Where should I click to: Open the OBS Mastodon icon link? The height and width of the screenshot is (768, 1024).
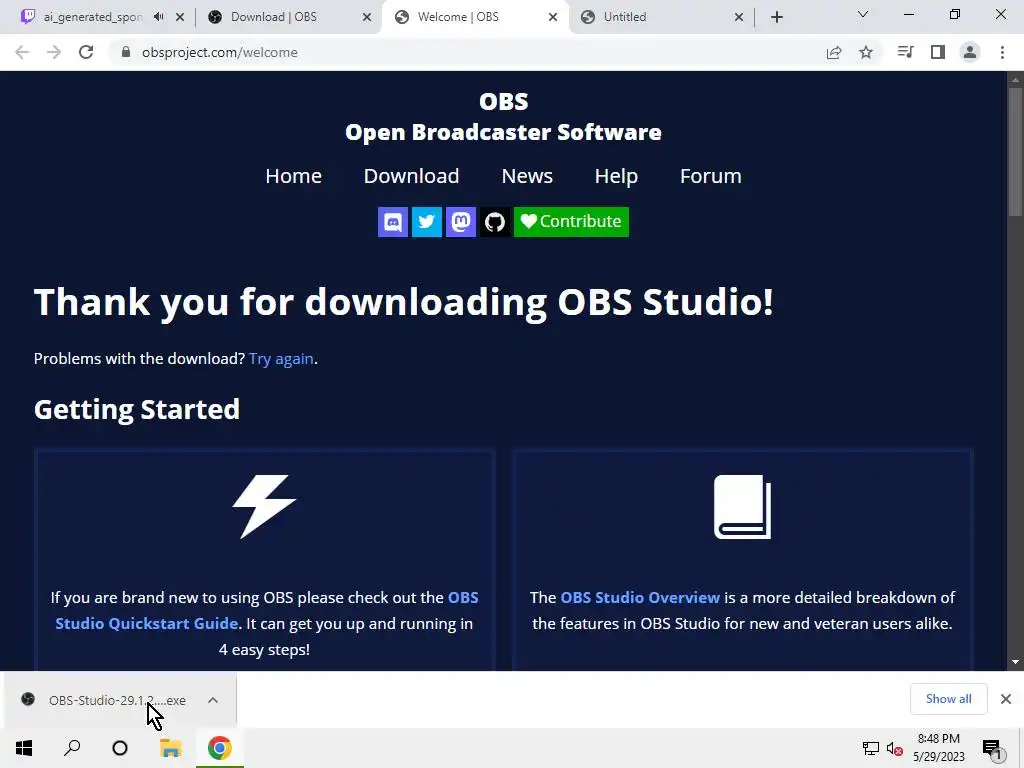(460, 222)
